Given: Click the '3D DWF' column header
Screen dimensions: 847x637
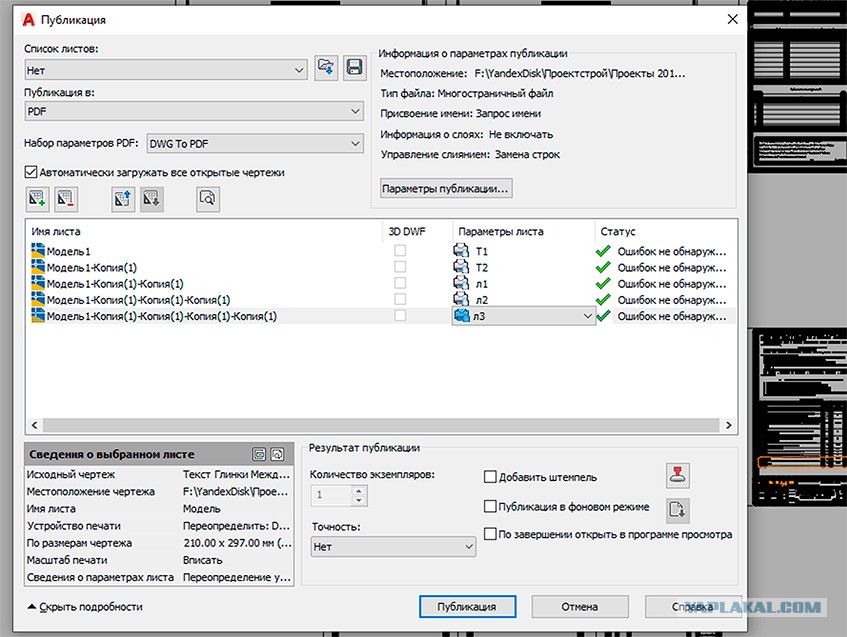Looking at the screenshot, I should click(407, 231).
